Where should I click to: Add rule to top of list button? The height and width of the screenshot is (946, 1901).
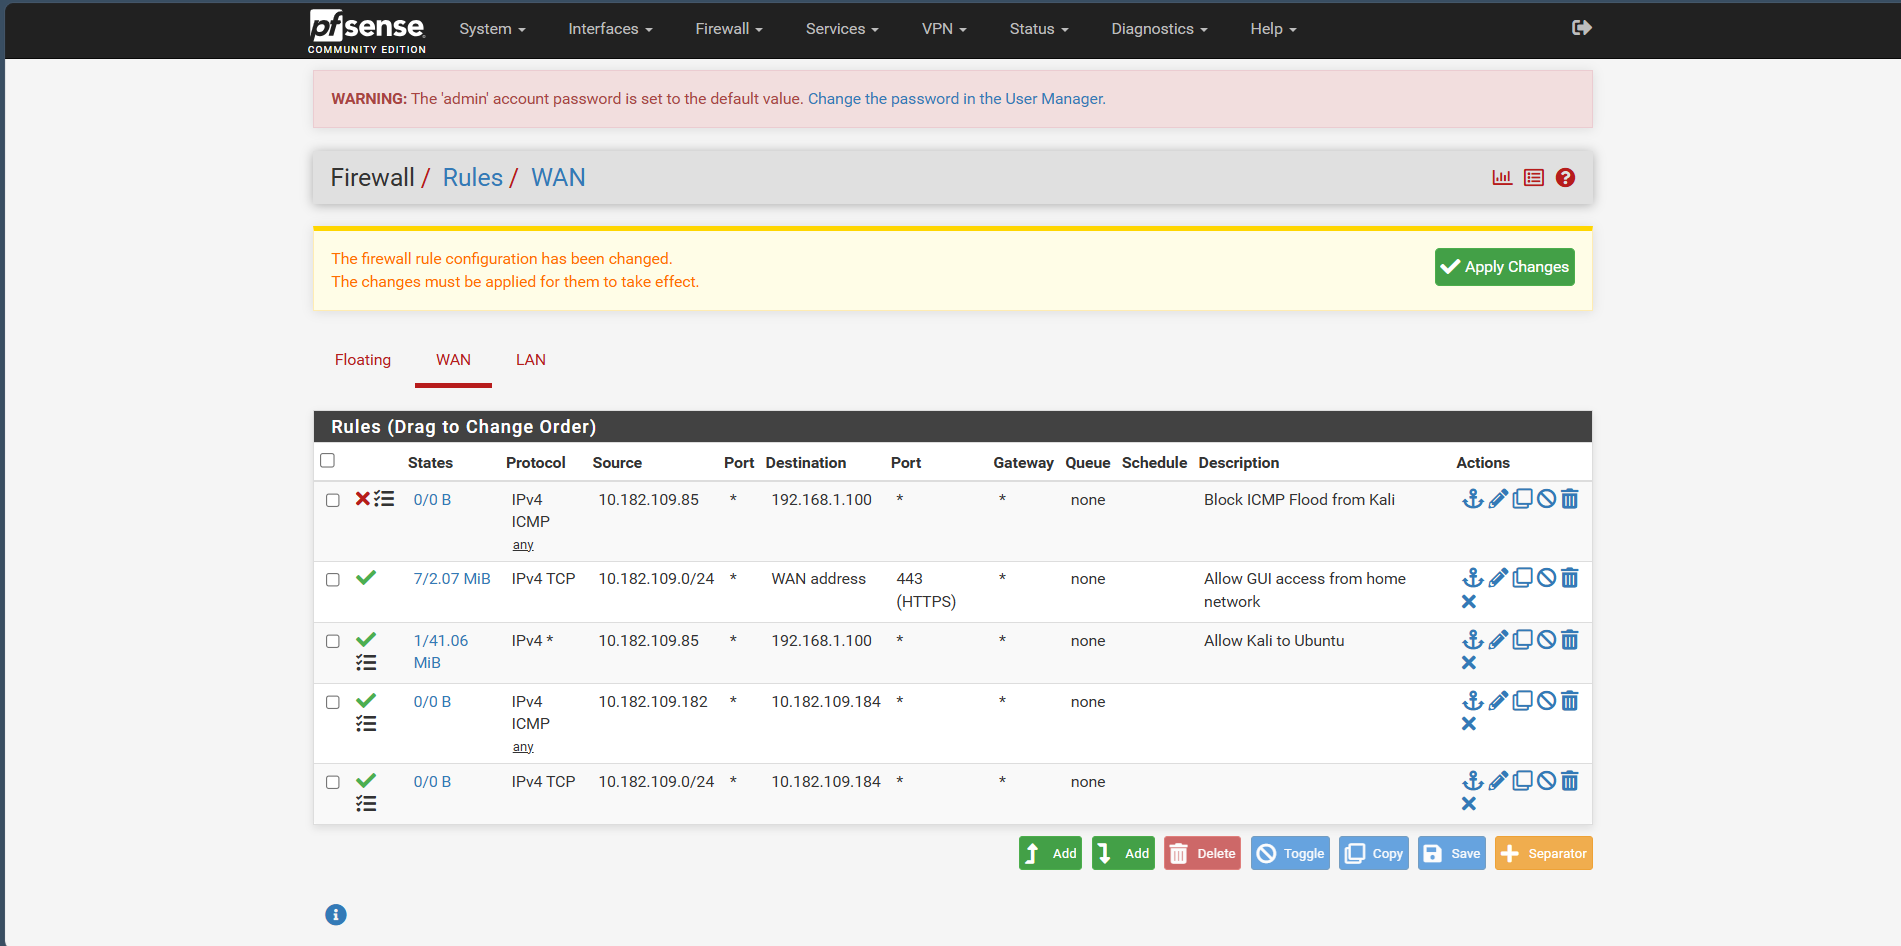tap(1050, 853)
